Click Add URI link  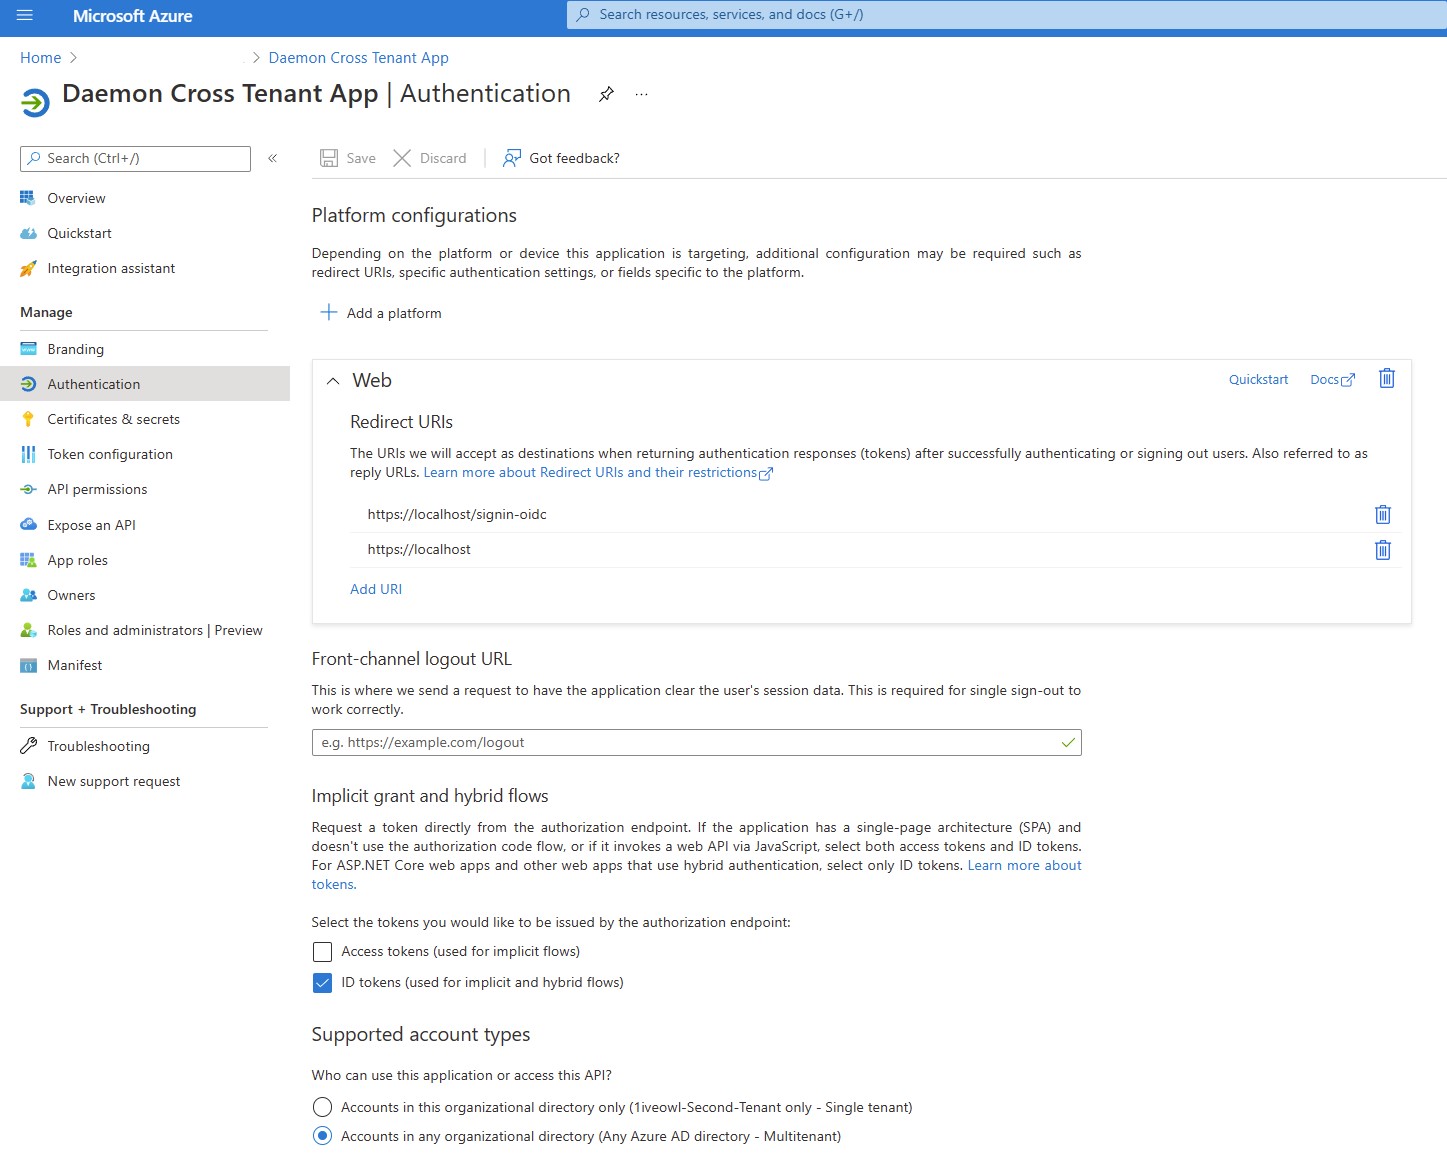(x=376, y=589)
